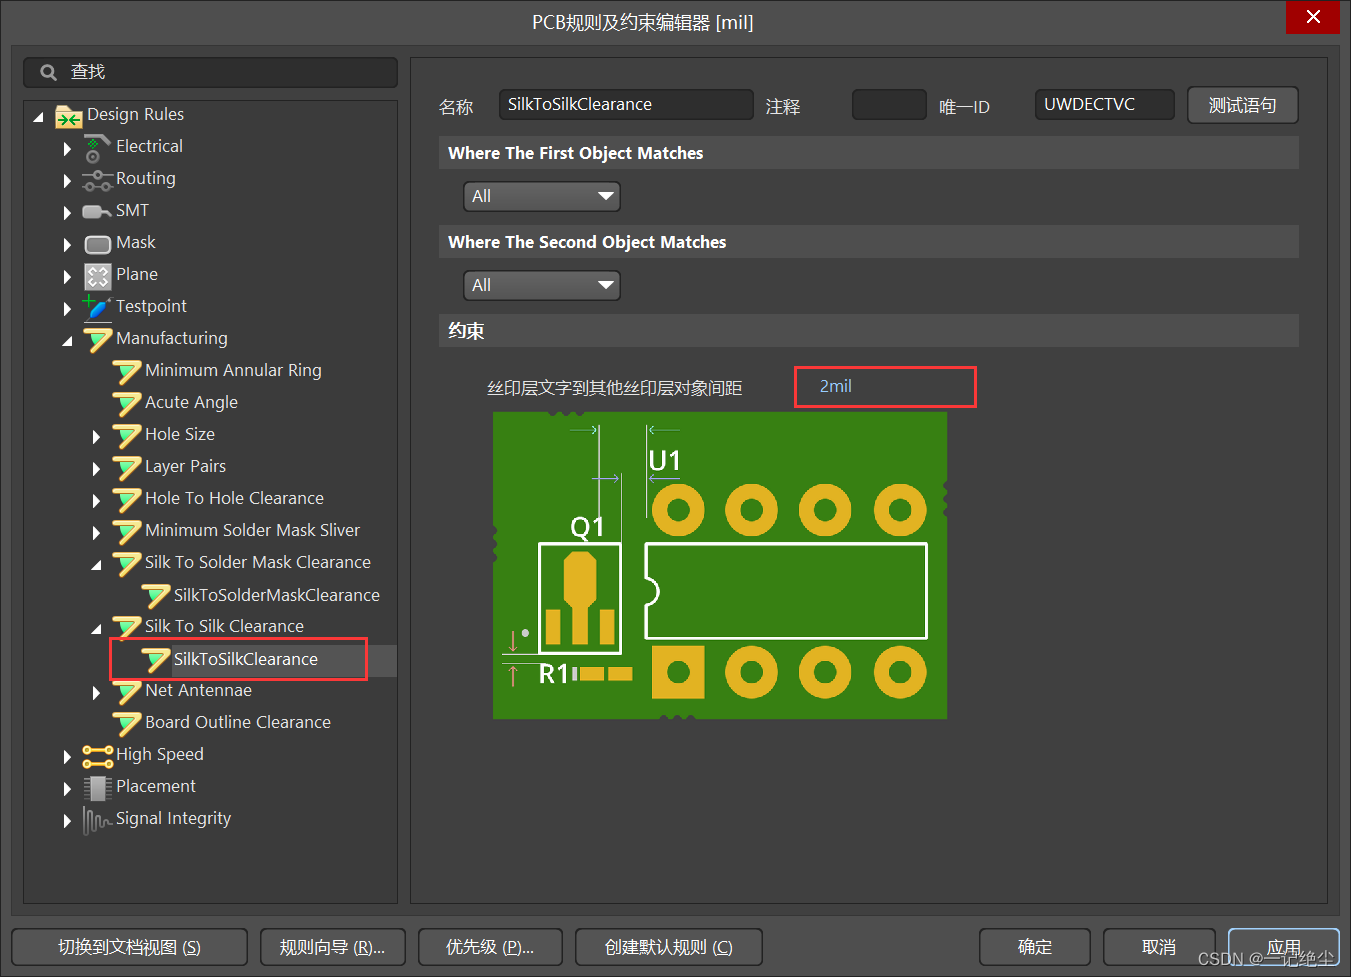Click the PCB silkscreen clearance diagram

[x=720, y=566]
